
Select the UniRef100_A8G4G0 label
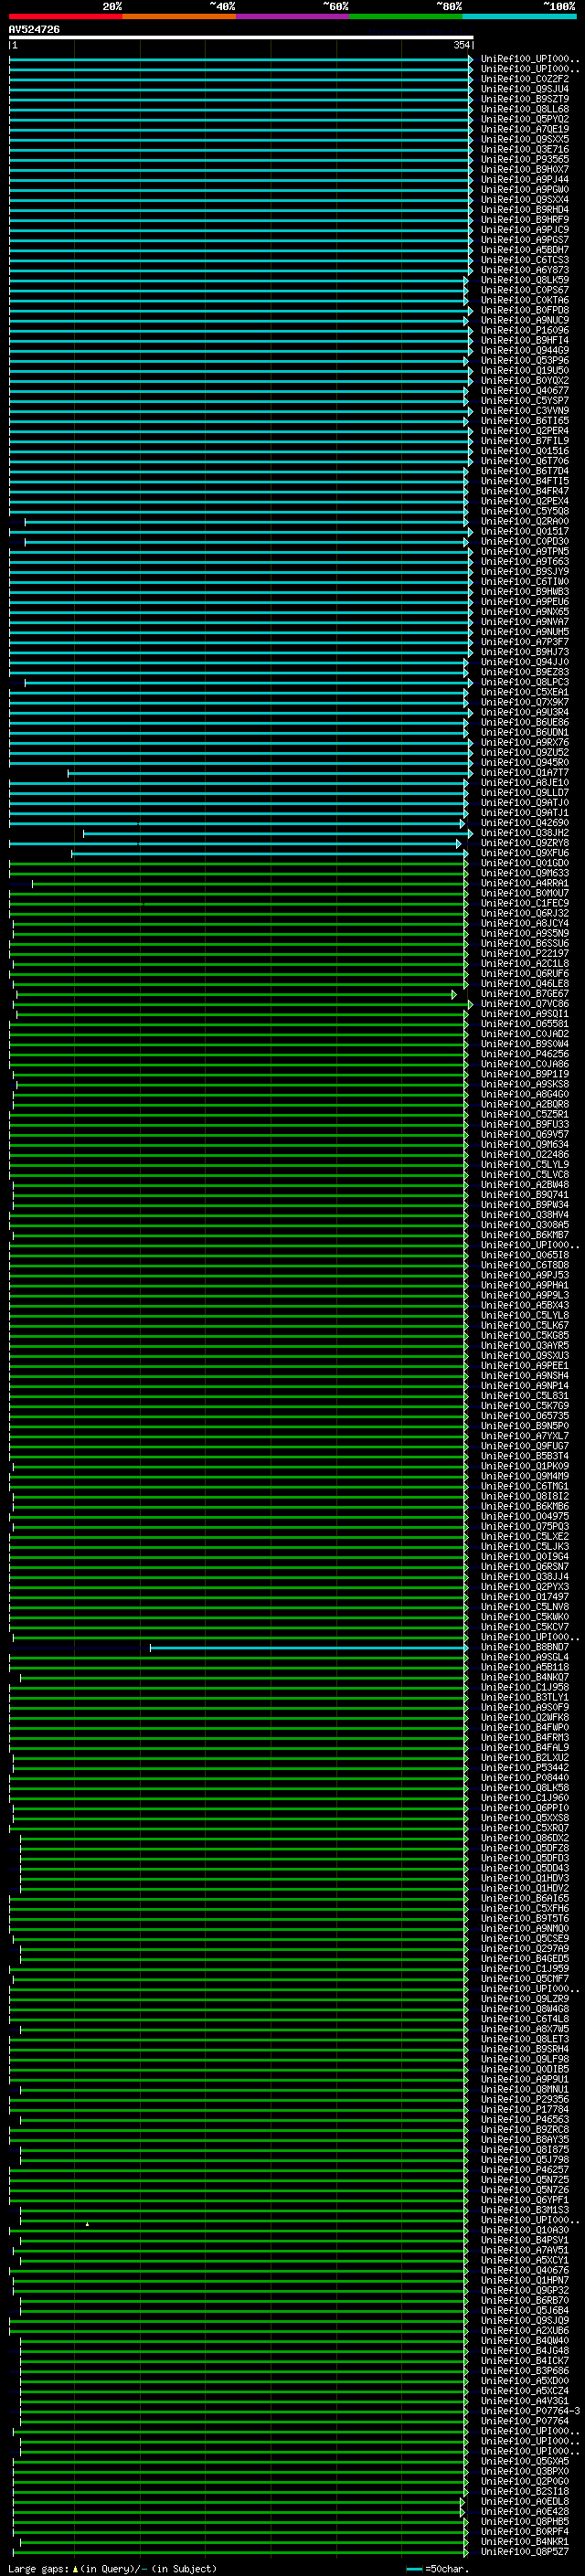[524, 1094]
